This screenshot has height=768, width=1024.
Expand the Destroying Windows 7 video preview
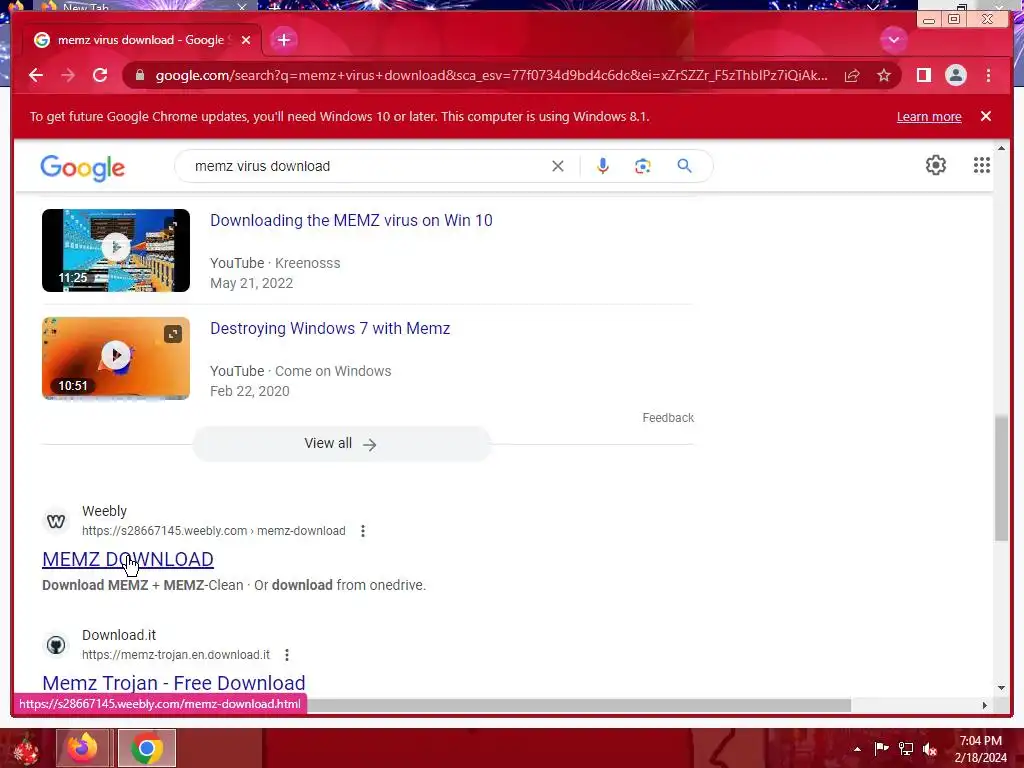coord(173,334)
